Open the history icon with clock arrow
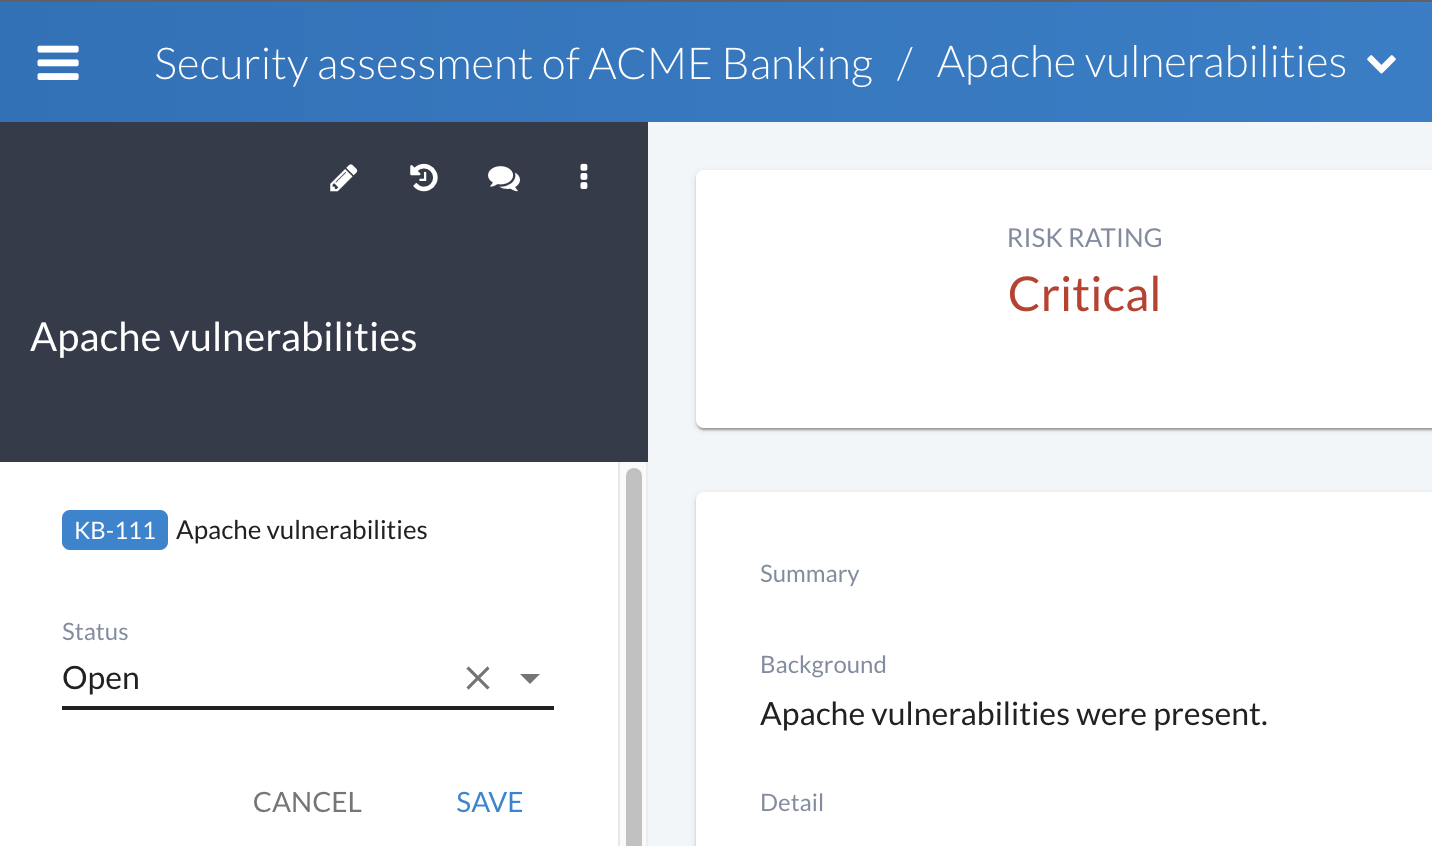 tap(424, 178)
